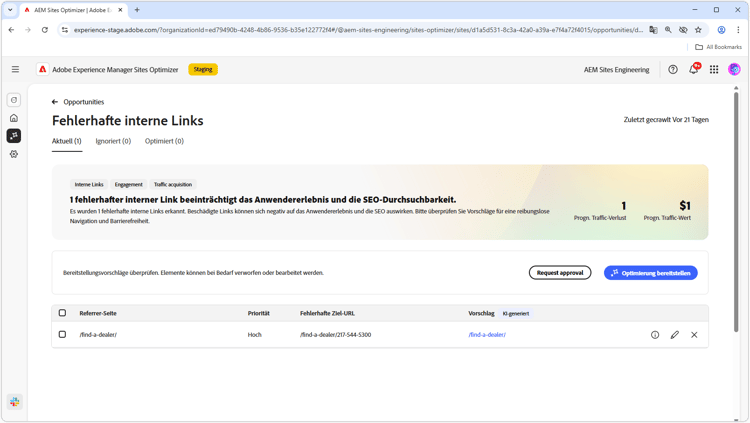The height and width of the screenshot is (423, 750).
Task: Bookmark this page with star icon
Action: click(x=698, y=30)
